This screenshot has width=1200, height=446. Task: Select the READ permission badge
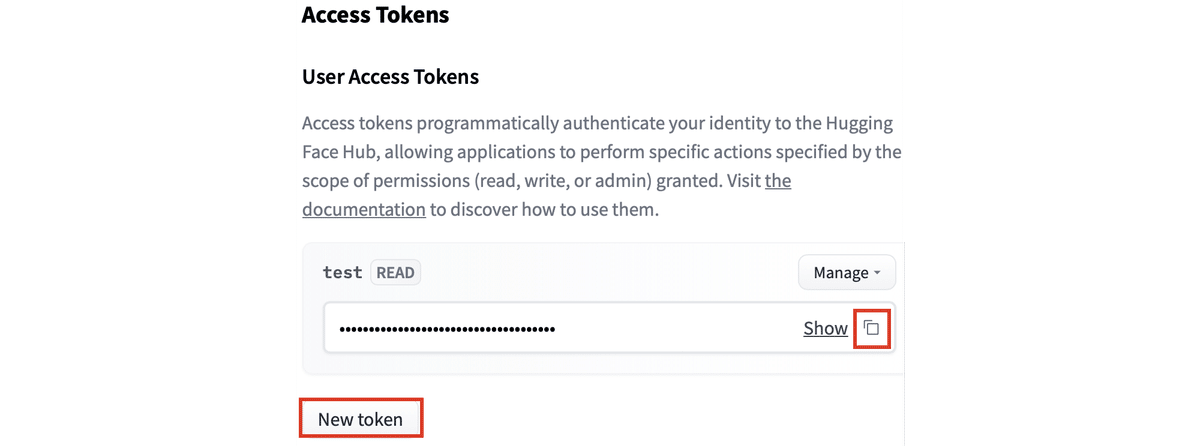coord(395,272)
